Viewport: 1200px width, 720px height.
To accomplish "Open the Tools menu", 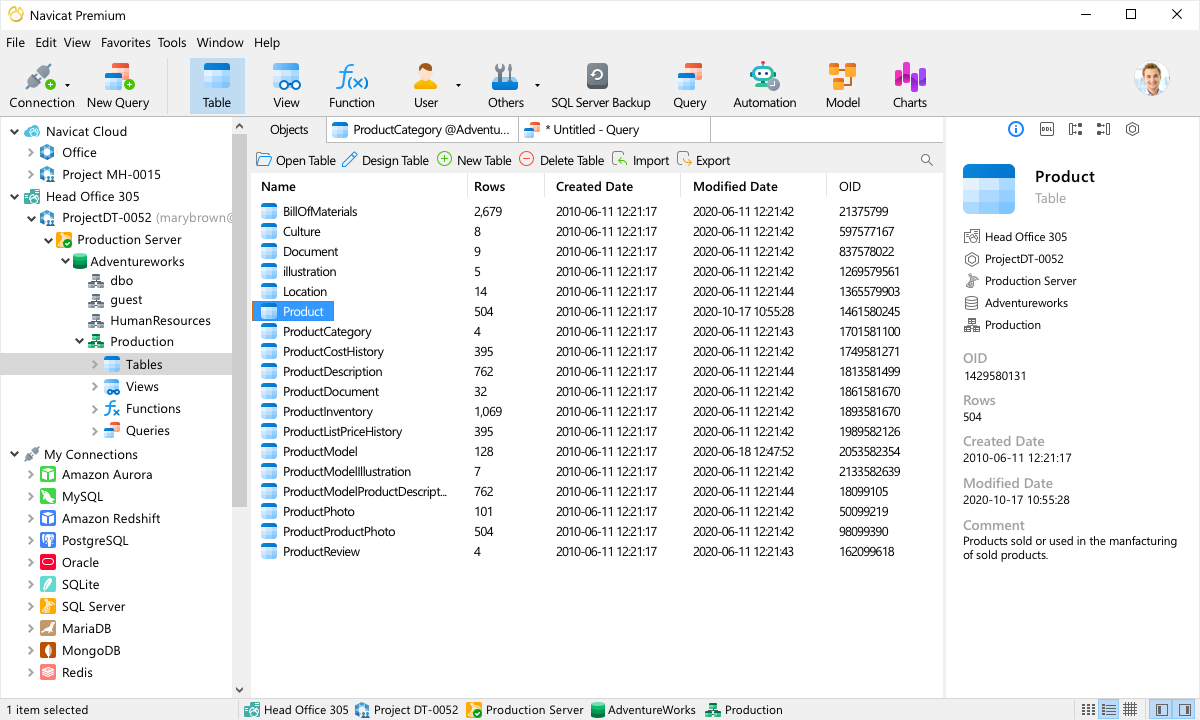I will [171, 42].
